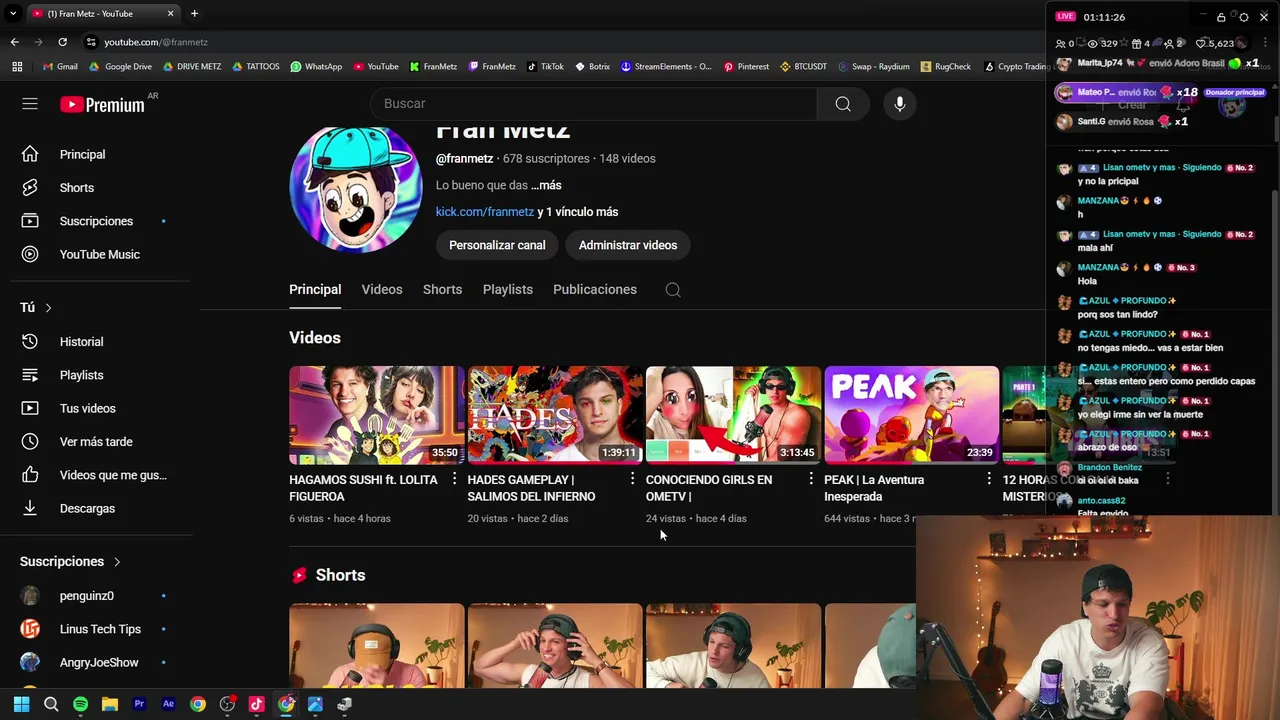Open the Windows Start menu
This screenshot has width=1280, height=720.
tap(21, 704)
